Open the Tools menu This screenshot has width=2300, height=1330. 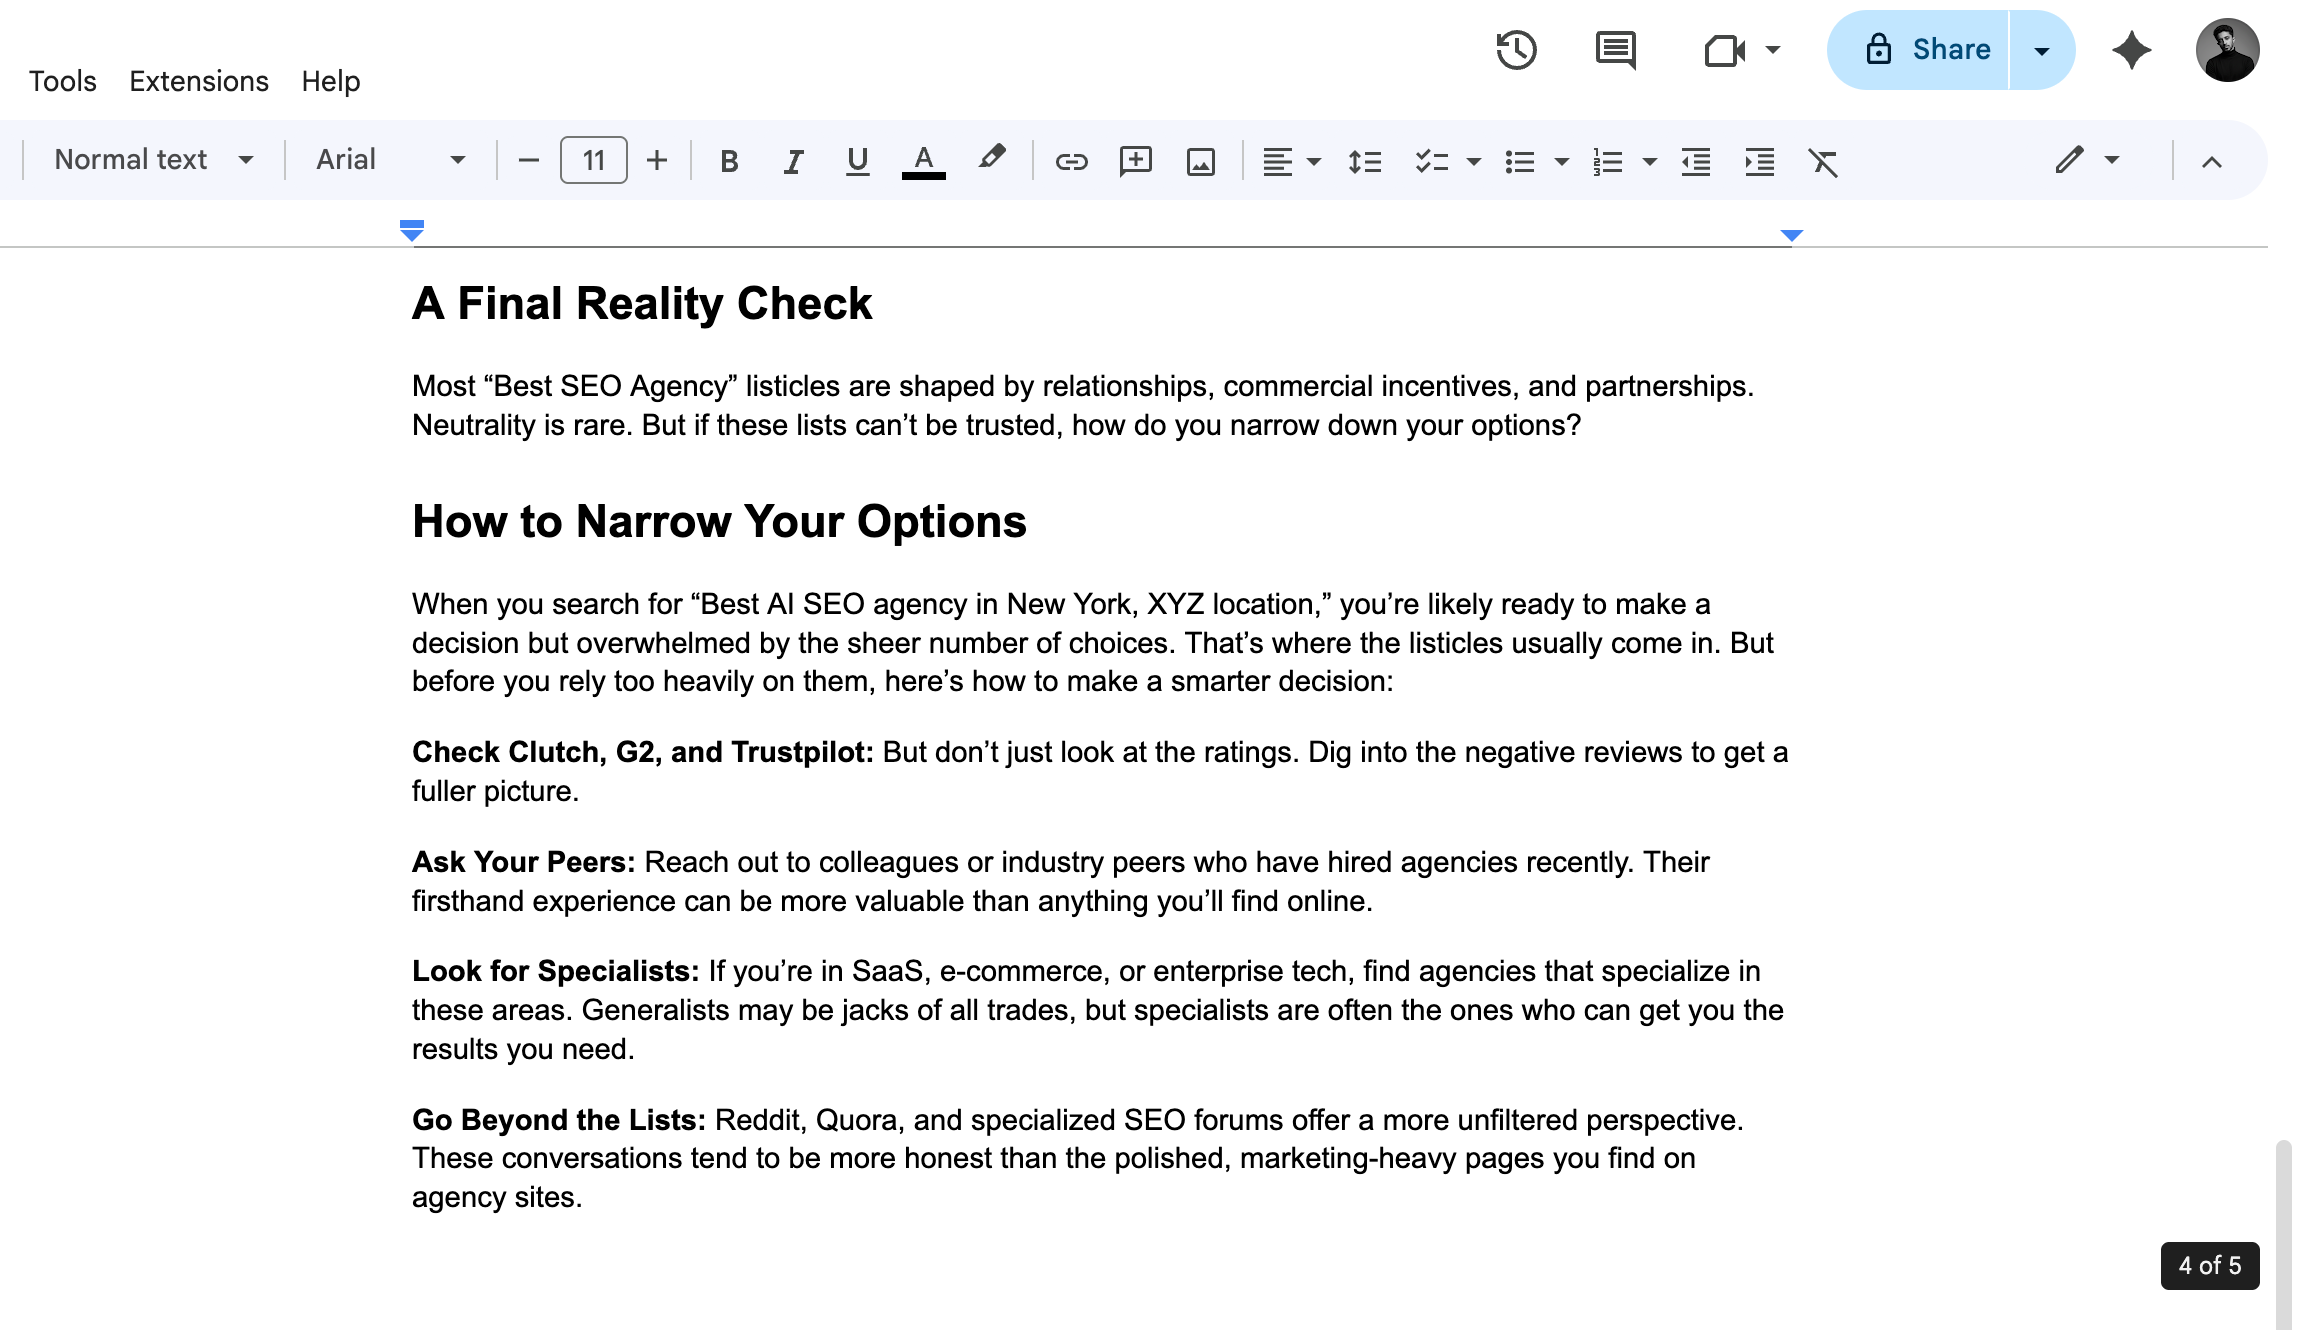tap(62, 81)
